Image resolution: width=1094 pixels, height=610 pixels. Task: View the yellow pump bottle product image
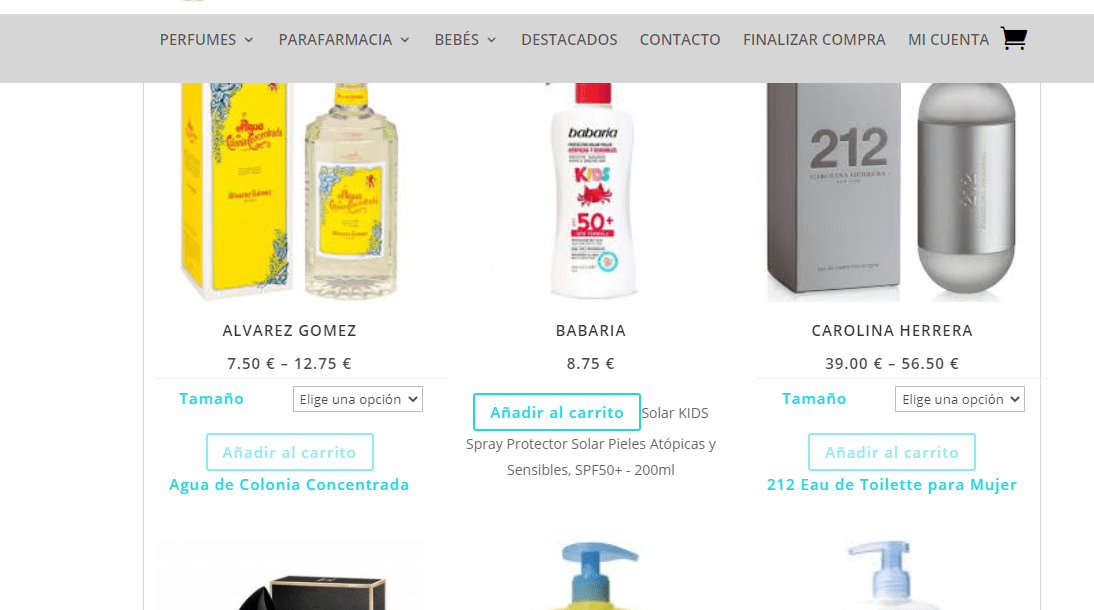[591, 574]
